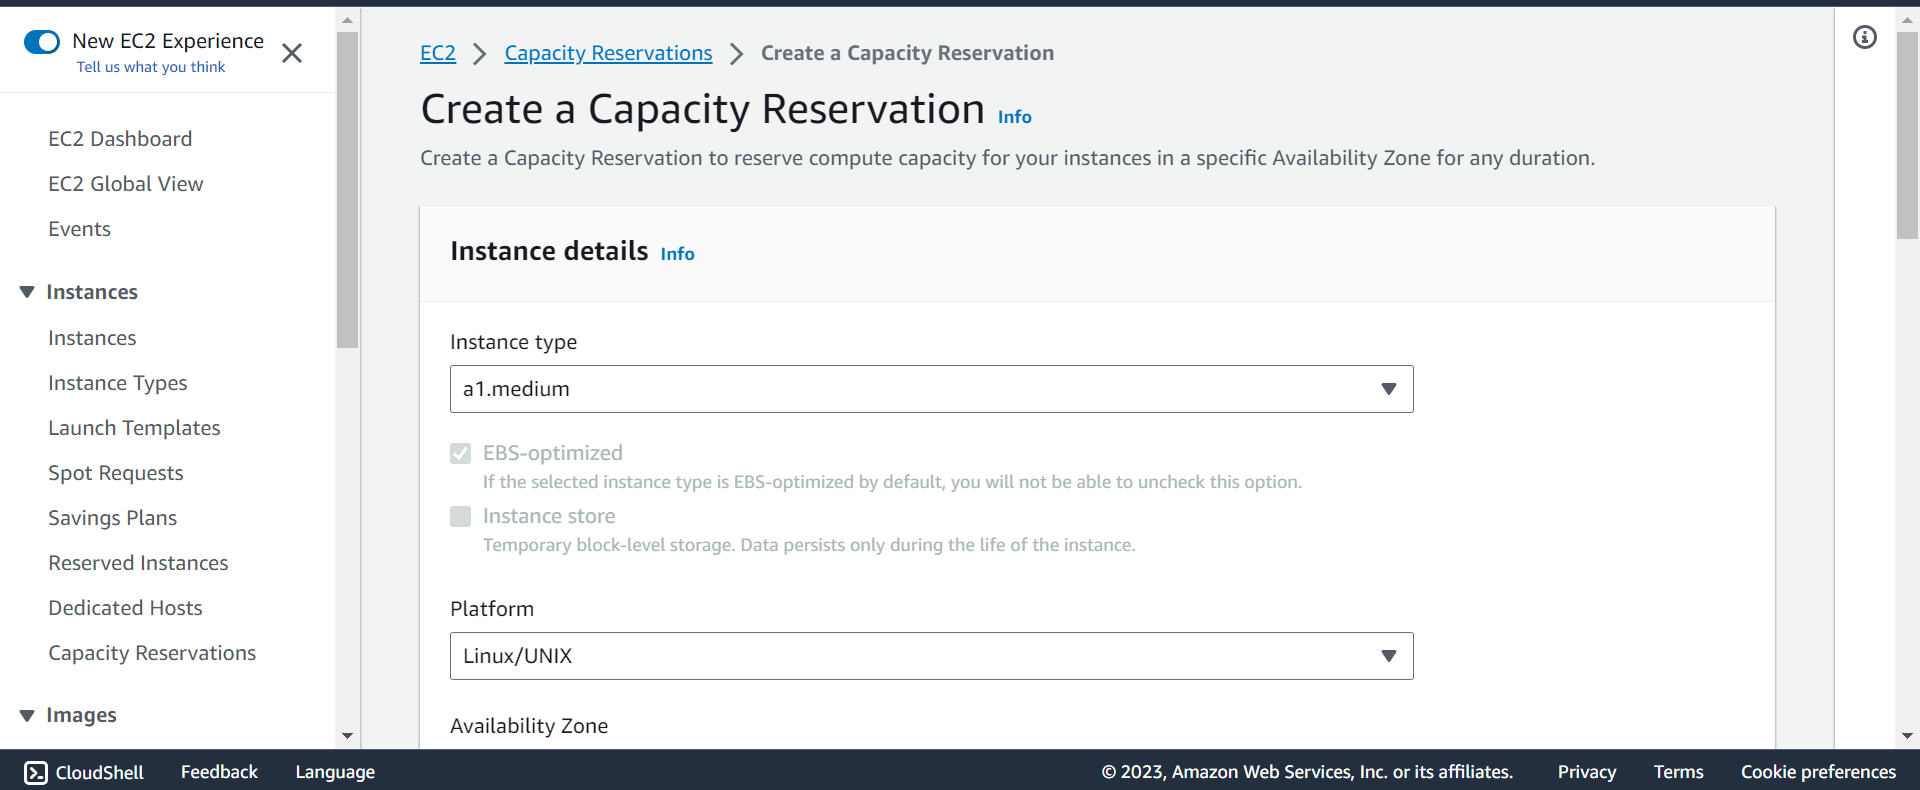Toggle the EBS-optimized checkbox
The height and width of the screenshot is (790, 1920).
[x=460, y=454]
